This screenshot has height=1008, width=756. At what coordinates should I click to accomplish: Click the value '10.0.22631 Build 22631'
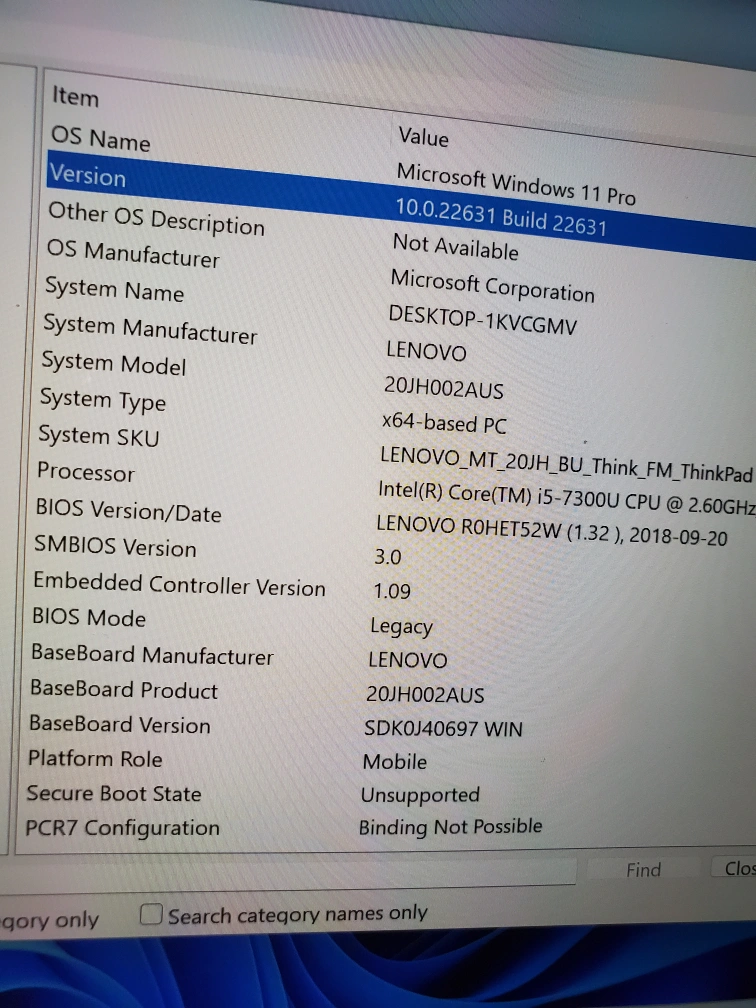501,217
